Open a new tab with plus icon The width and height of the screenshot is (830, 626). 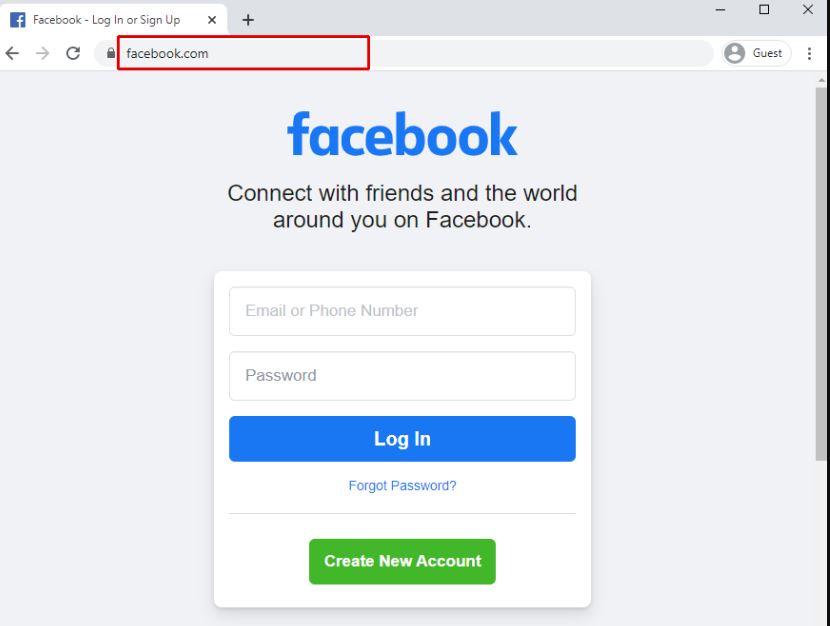tap(248, 20)
